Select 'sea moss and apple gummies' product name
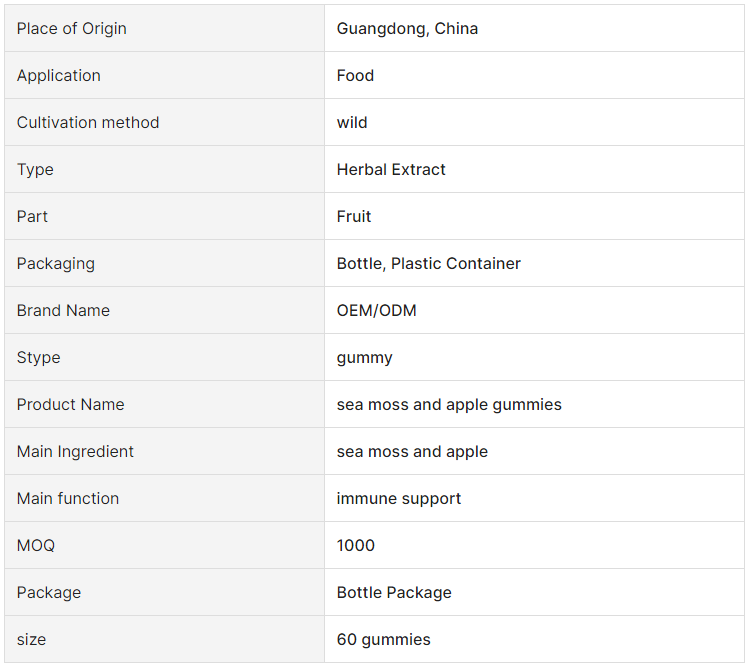Screen dimensions: 750x669 pyautogui.click(x=449, y=405)
